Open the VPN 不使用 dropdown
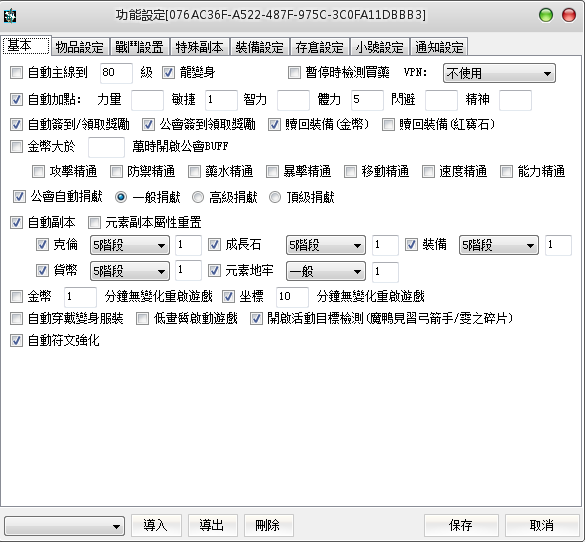 (x=499, y=73)
